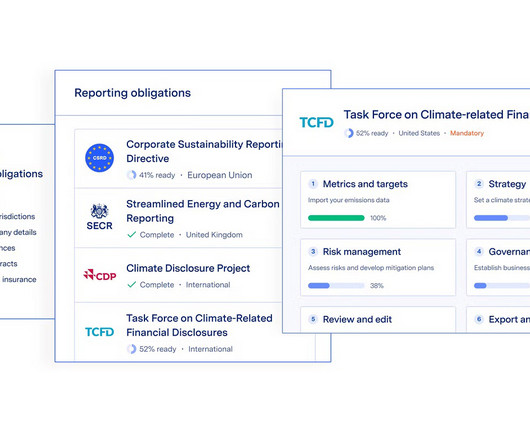Open Corporate Sustainability Reporting Directive entry

[178, 158]
